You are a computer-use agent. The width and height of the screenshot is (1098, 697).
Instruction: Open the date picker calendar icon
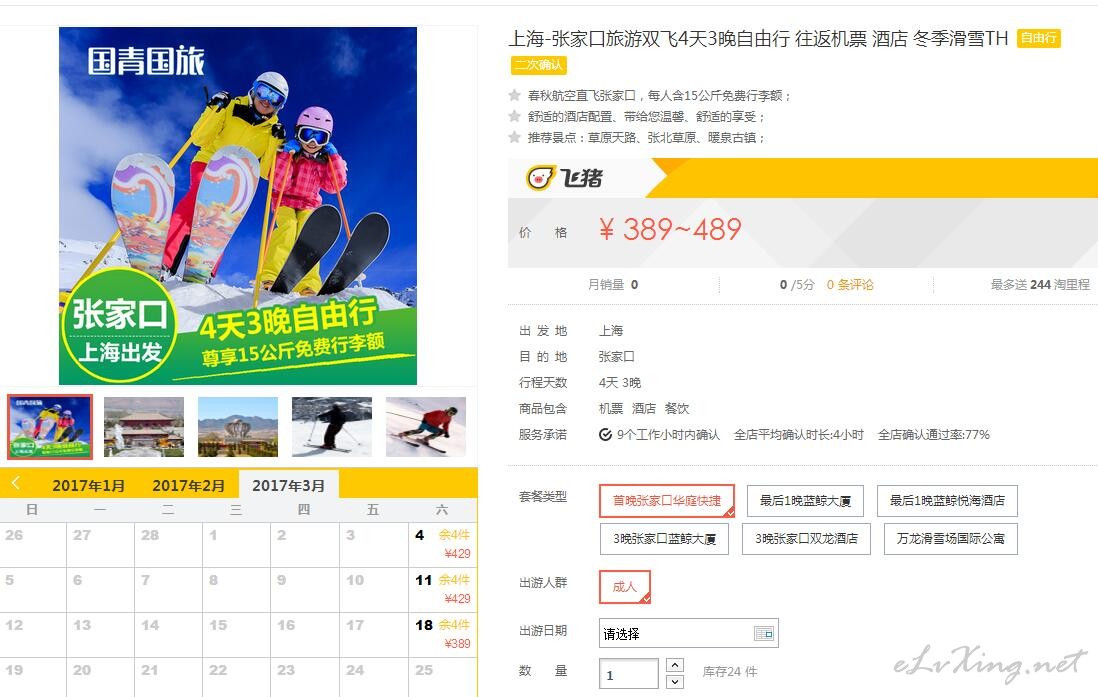pos(764,633)
